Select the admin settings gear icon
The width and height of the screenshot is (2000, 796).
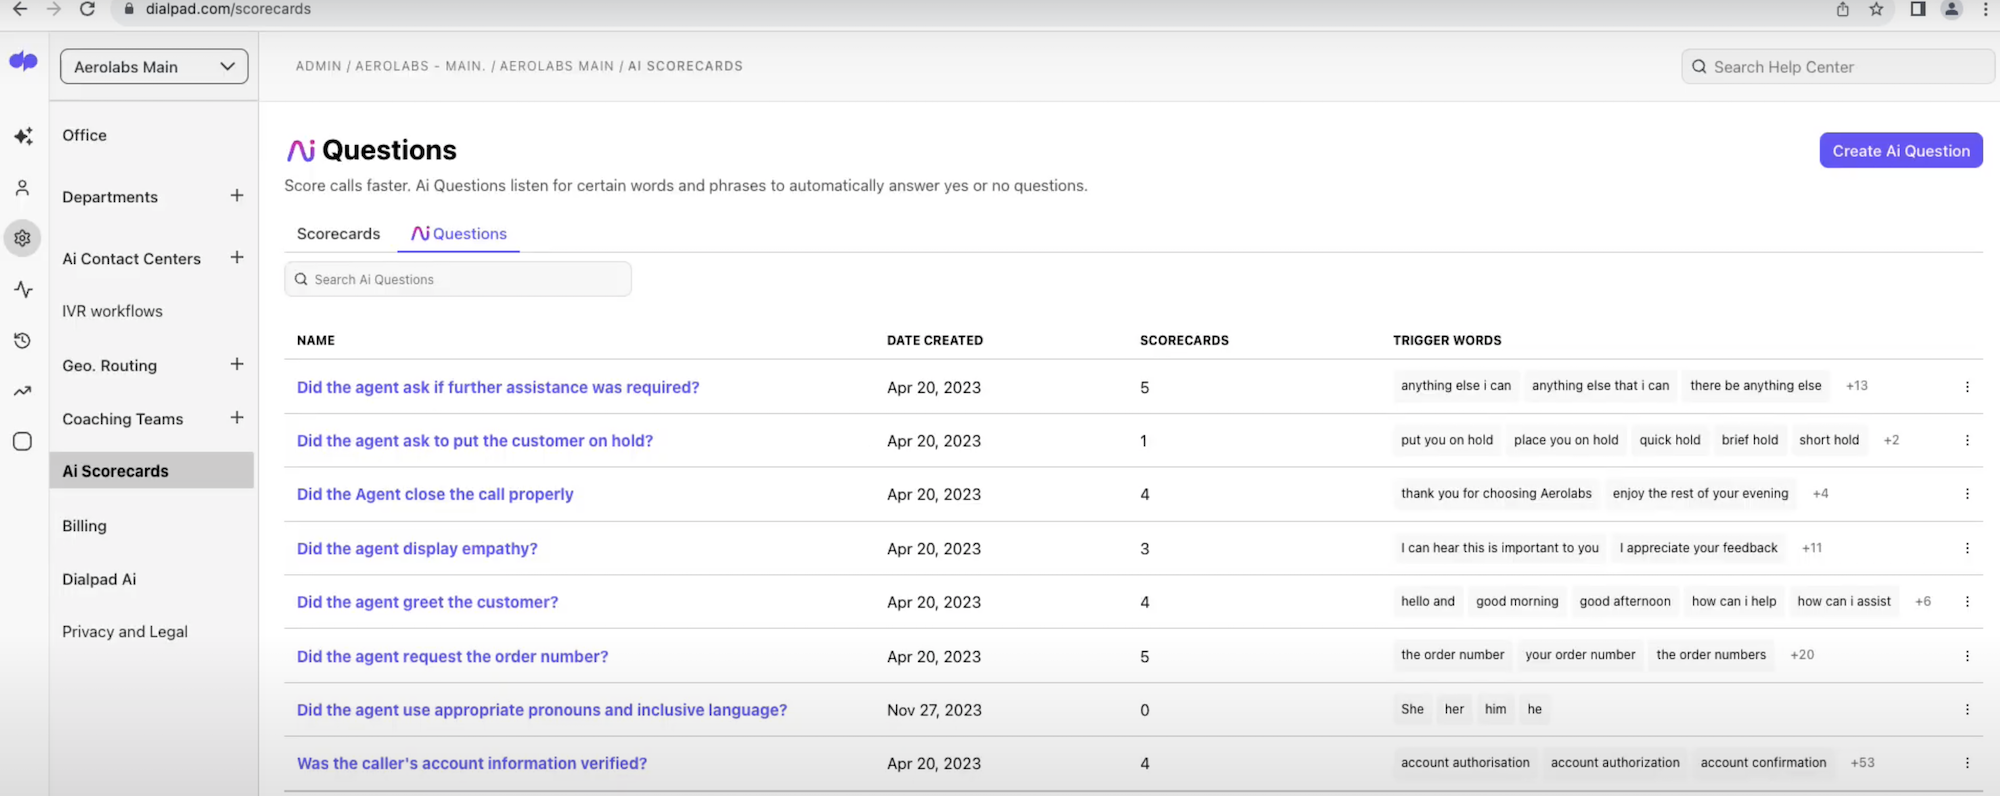coord(22,238)
